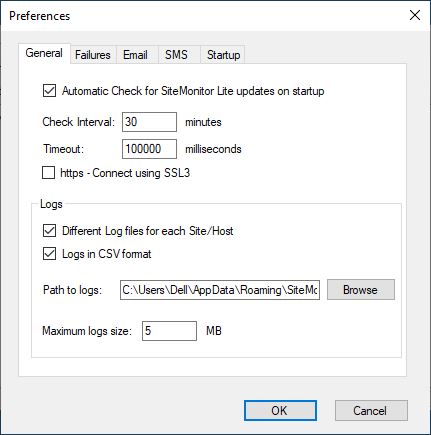Disable automatic check for SiteMonitor Lite updates

(x=49, y=91)
